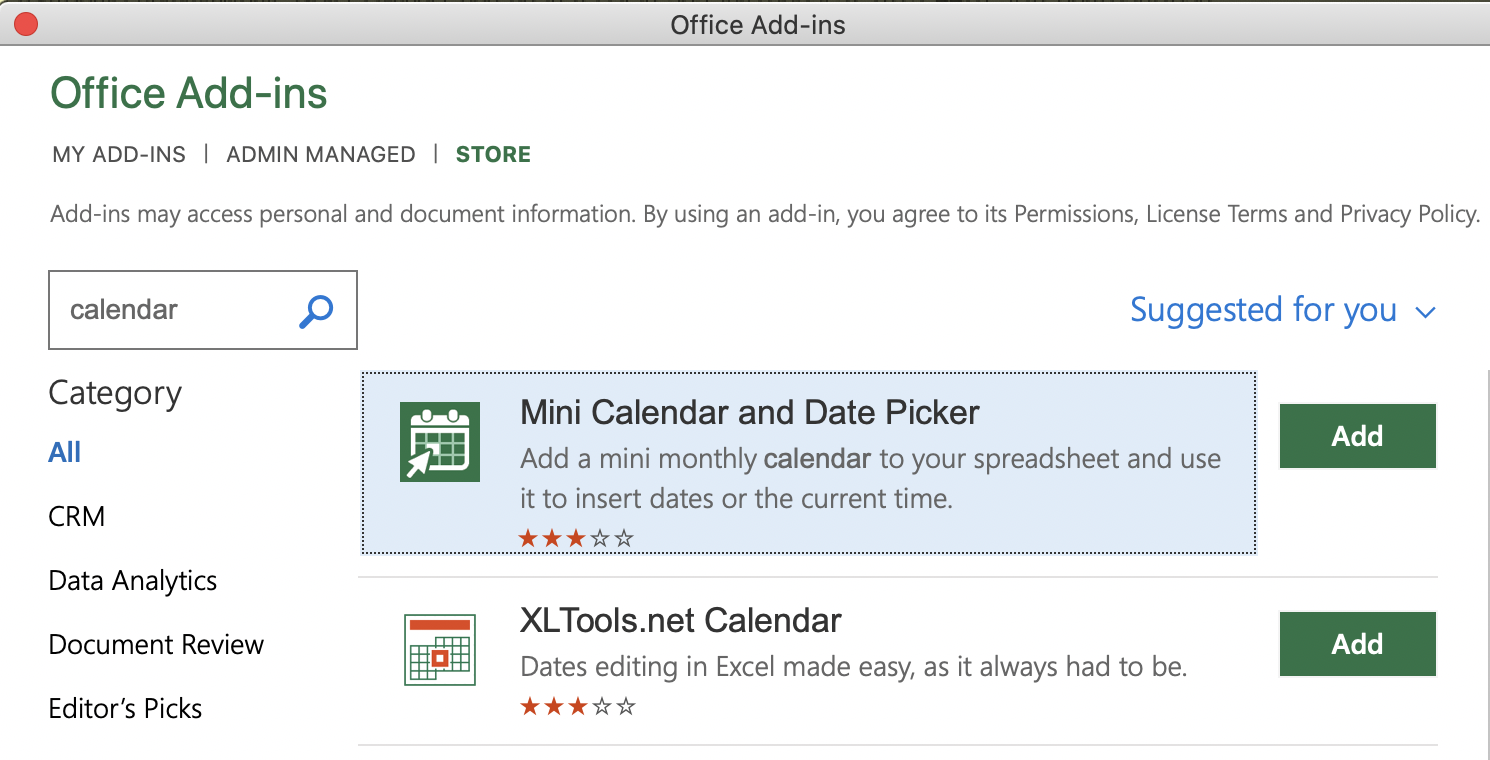Click the XLTools.net Calendar star rating
This screenshot has width=1490, height=760.
[x=577, y=707]
